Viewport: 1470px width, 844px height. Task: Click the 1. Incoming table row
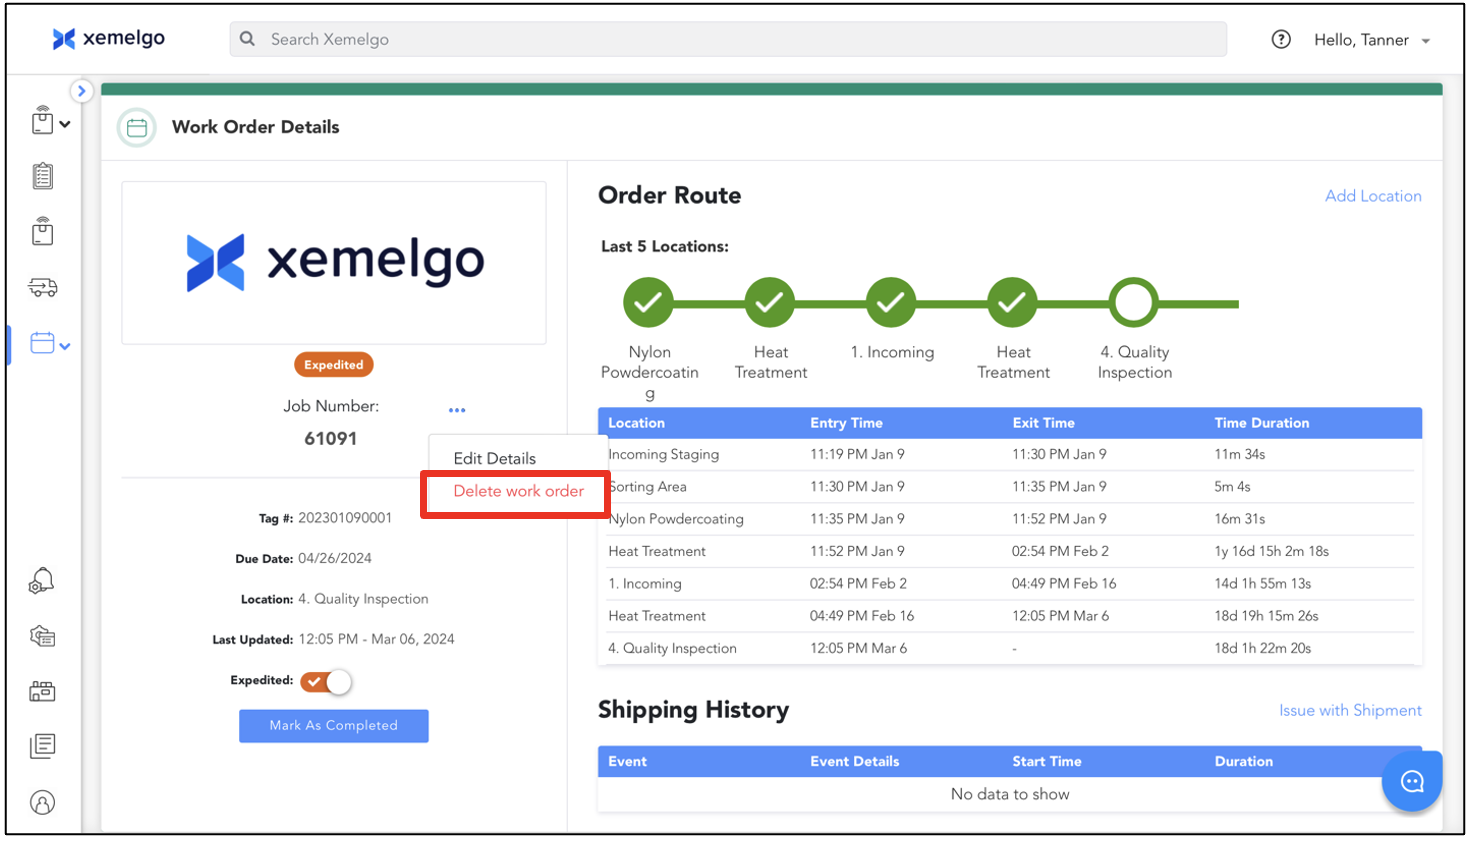click(x=1010, y=584)
